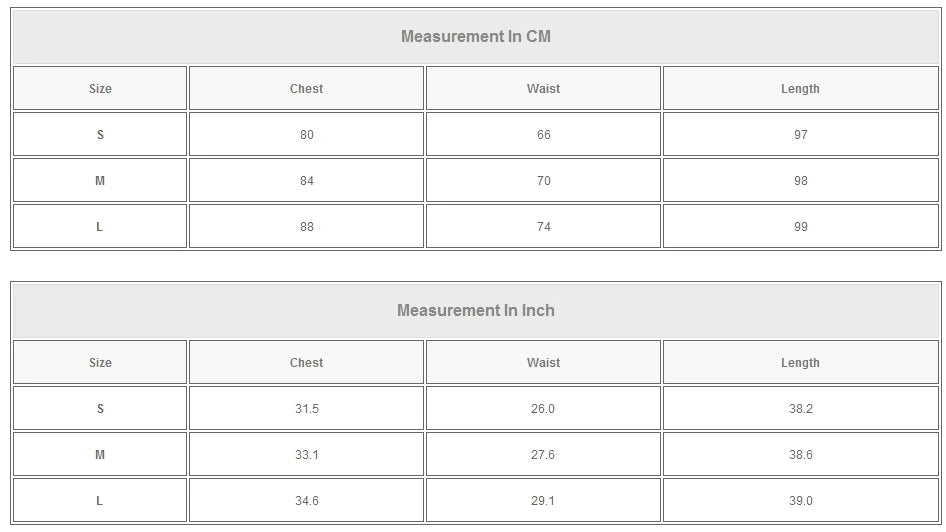
Task: Select the Length column header in CM table
Action: (800, 89)
